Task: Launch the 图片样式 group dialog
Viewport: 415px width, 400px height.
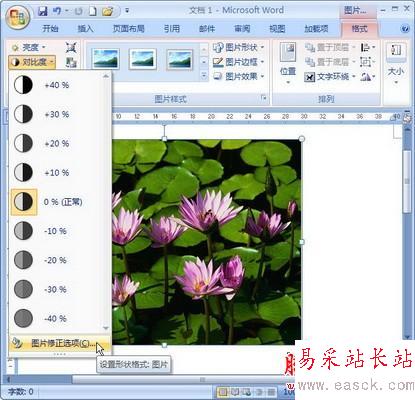Action: click(x=264, y=98)
